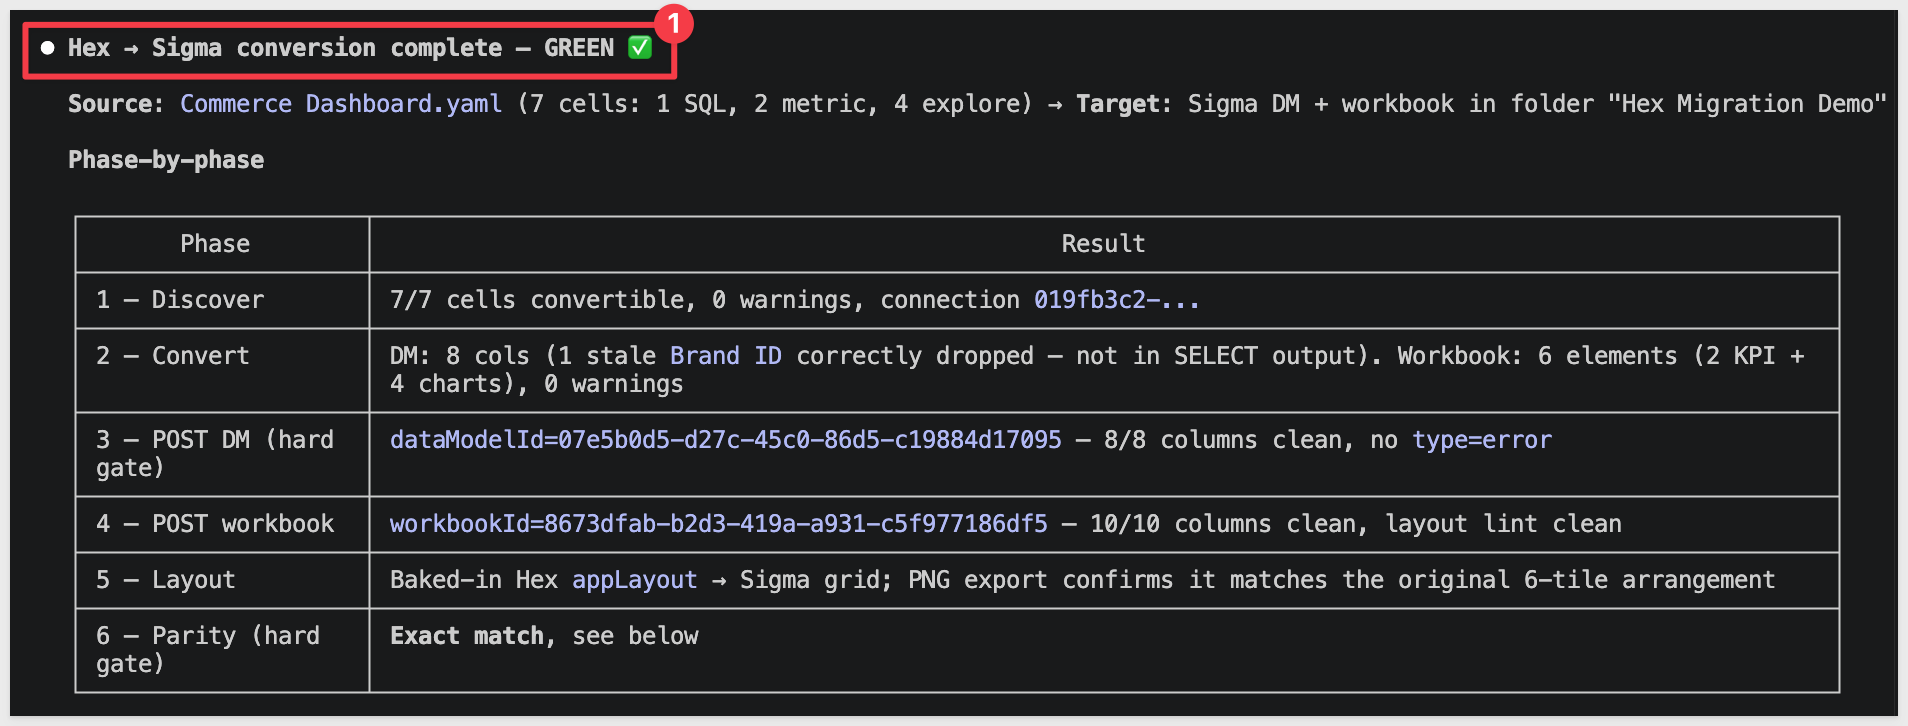
Task: Click the type=error highlighted code
Action: coord(1482,440)
